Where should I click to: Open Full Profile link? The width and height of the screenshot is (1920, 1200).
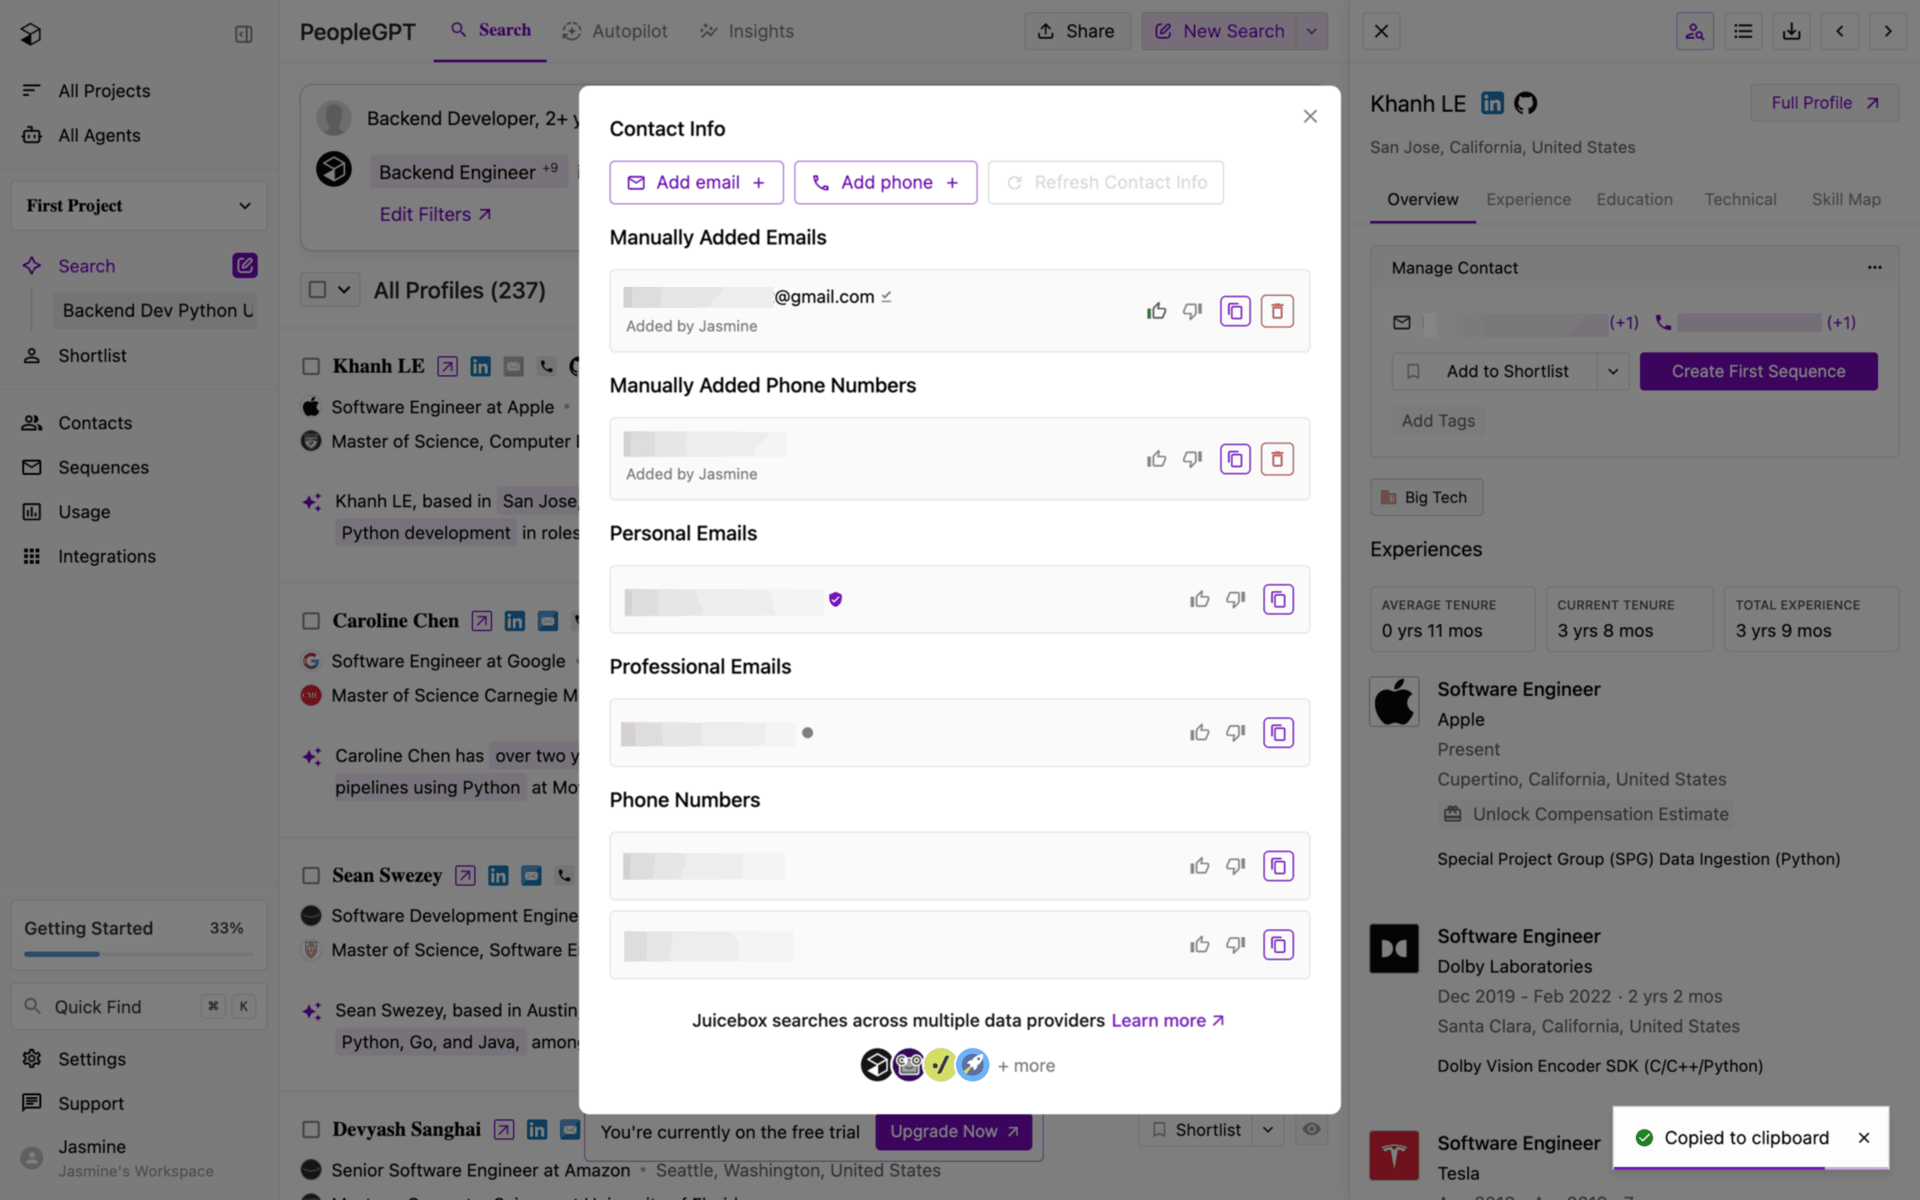click(x=1824, y=103)
